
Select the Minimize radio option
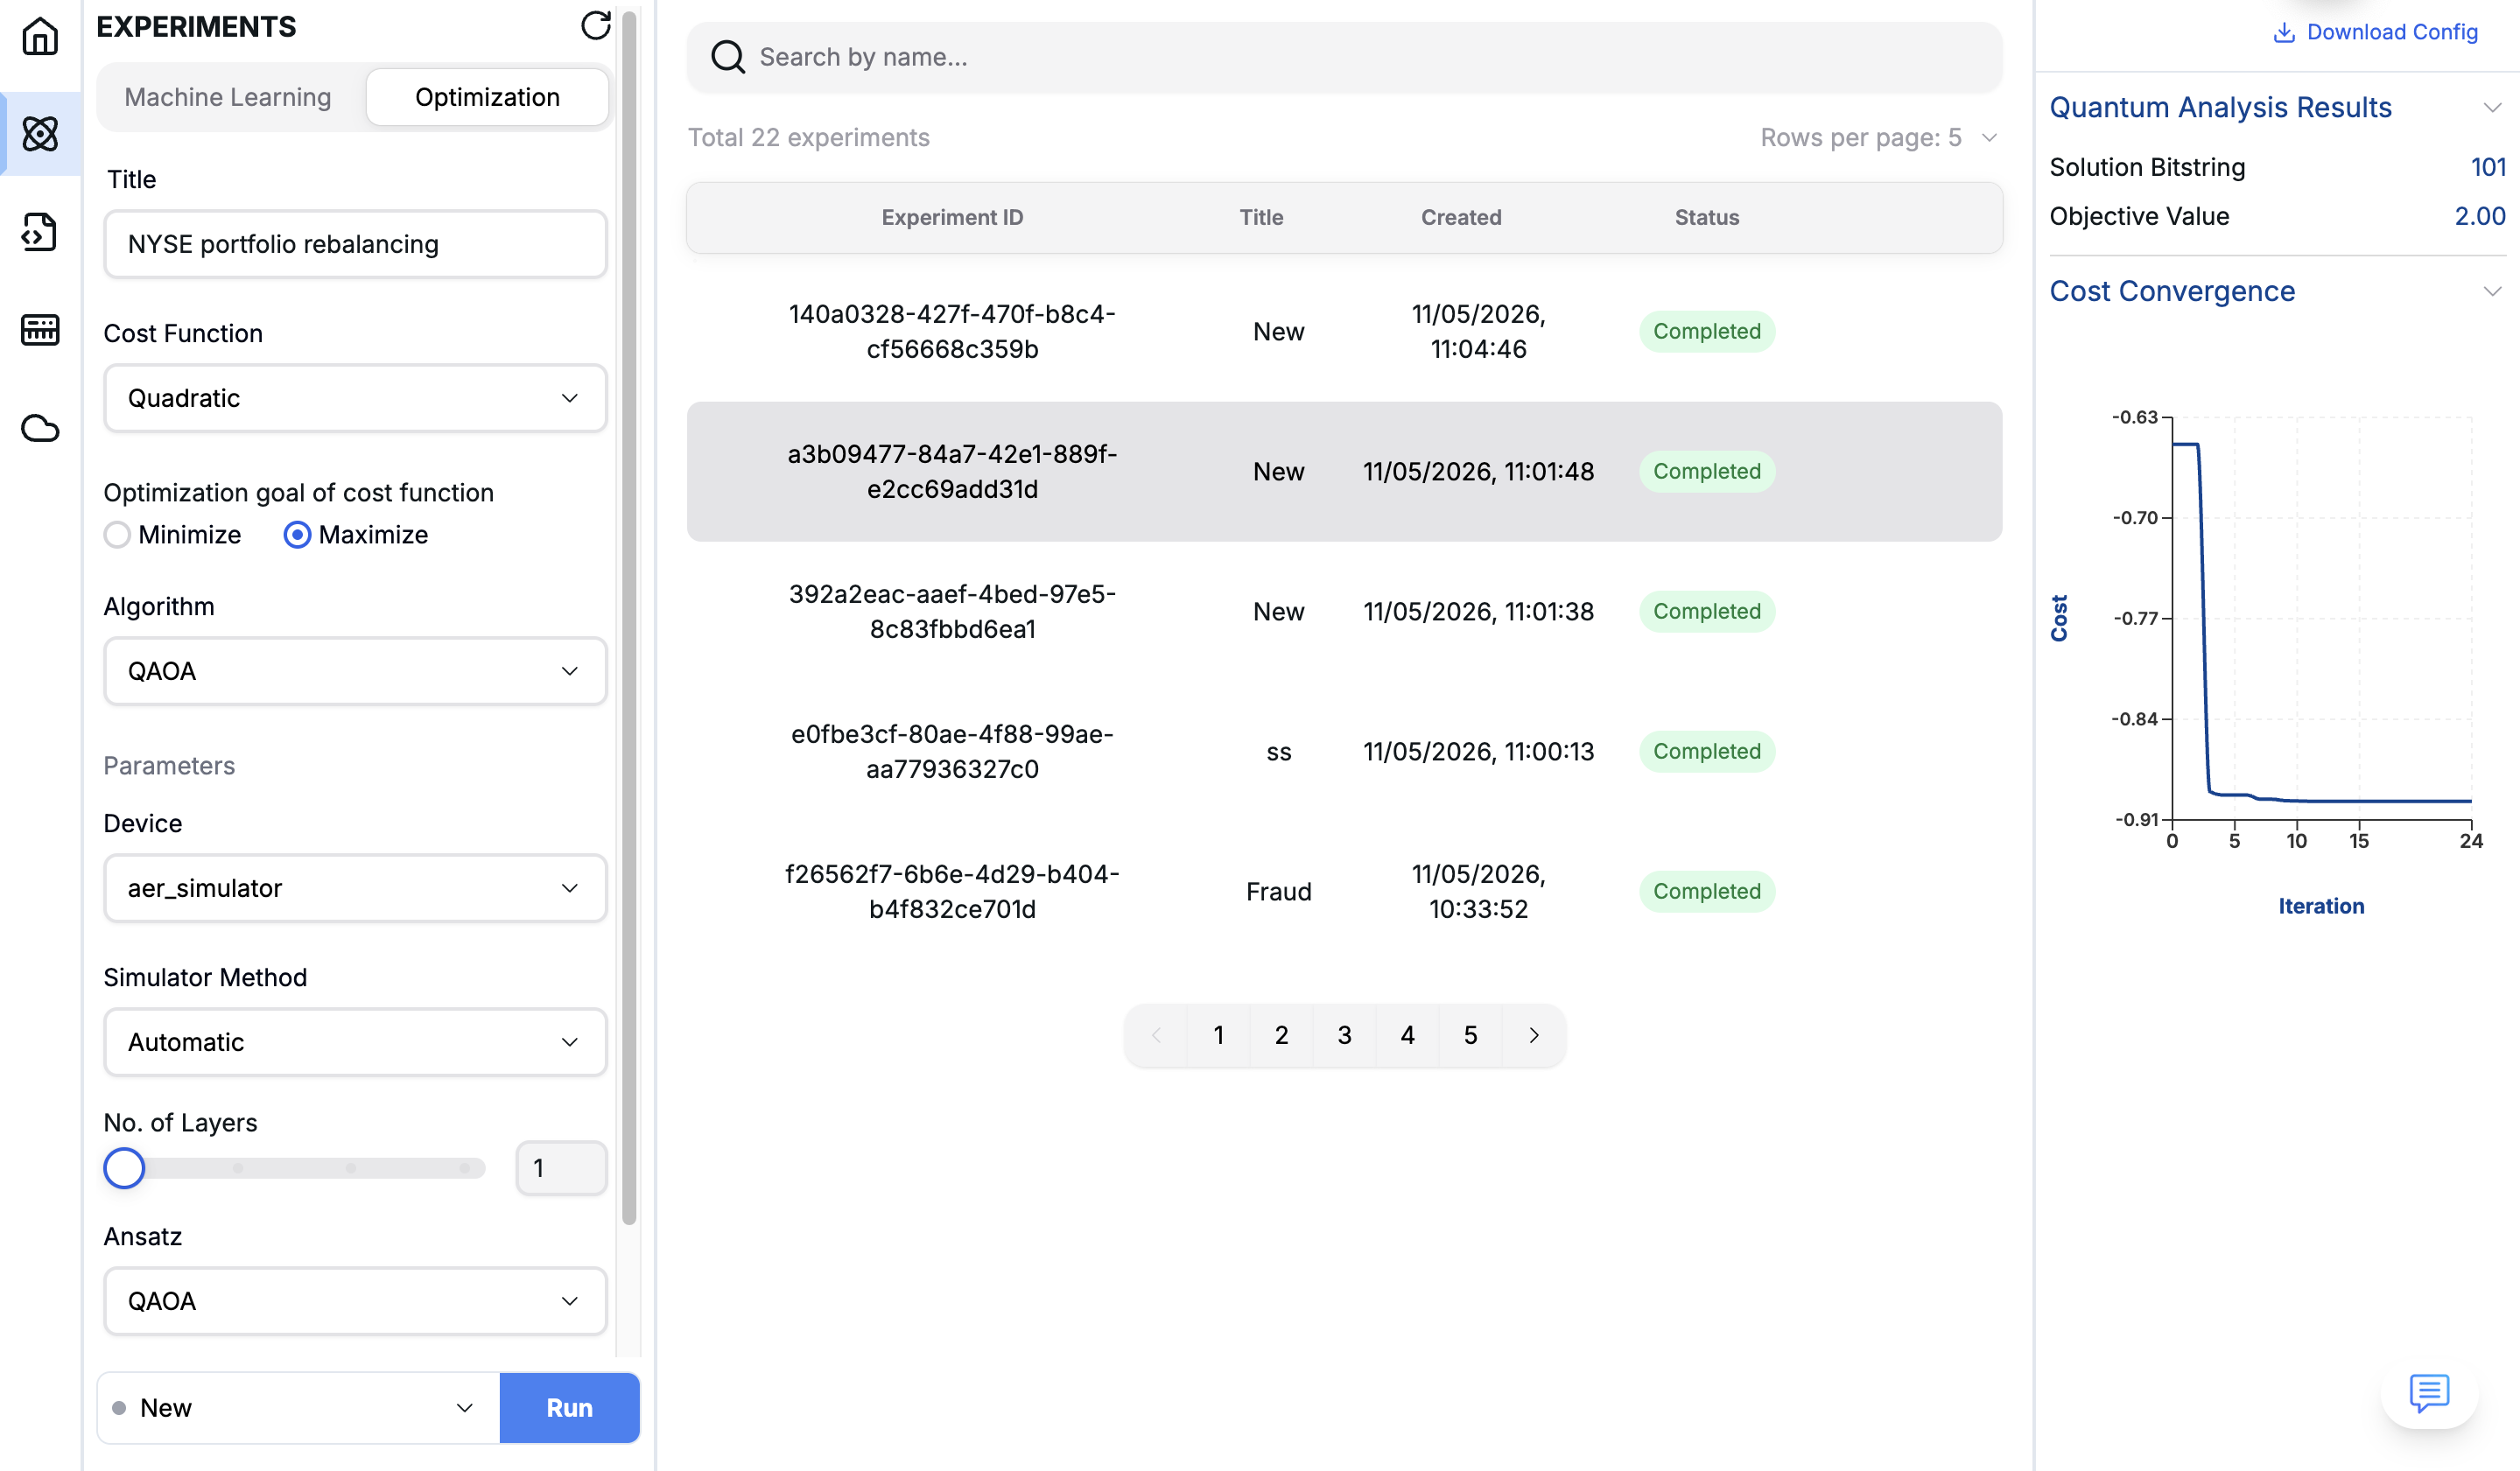tap(117, 535)
